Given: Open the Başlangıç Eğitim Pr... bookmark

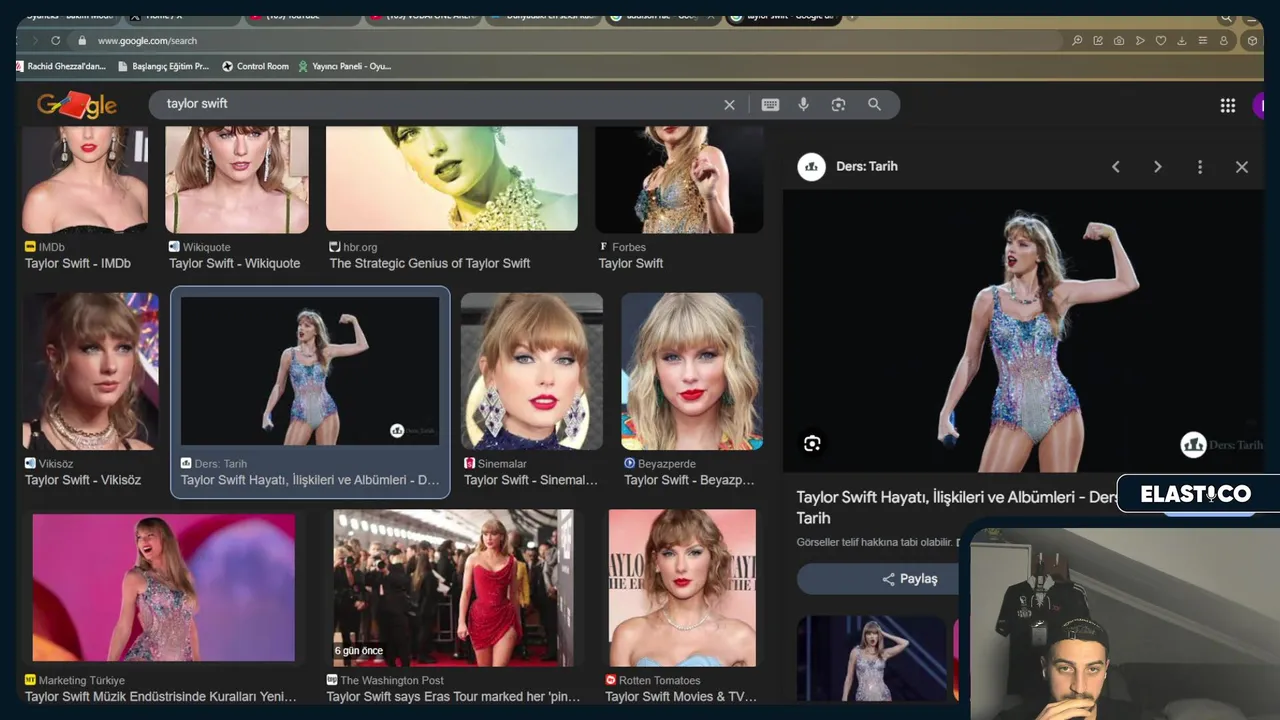Looking at the screenshot, I should point(162,66).
